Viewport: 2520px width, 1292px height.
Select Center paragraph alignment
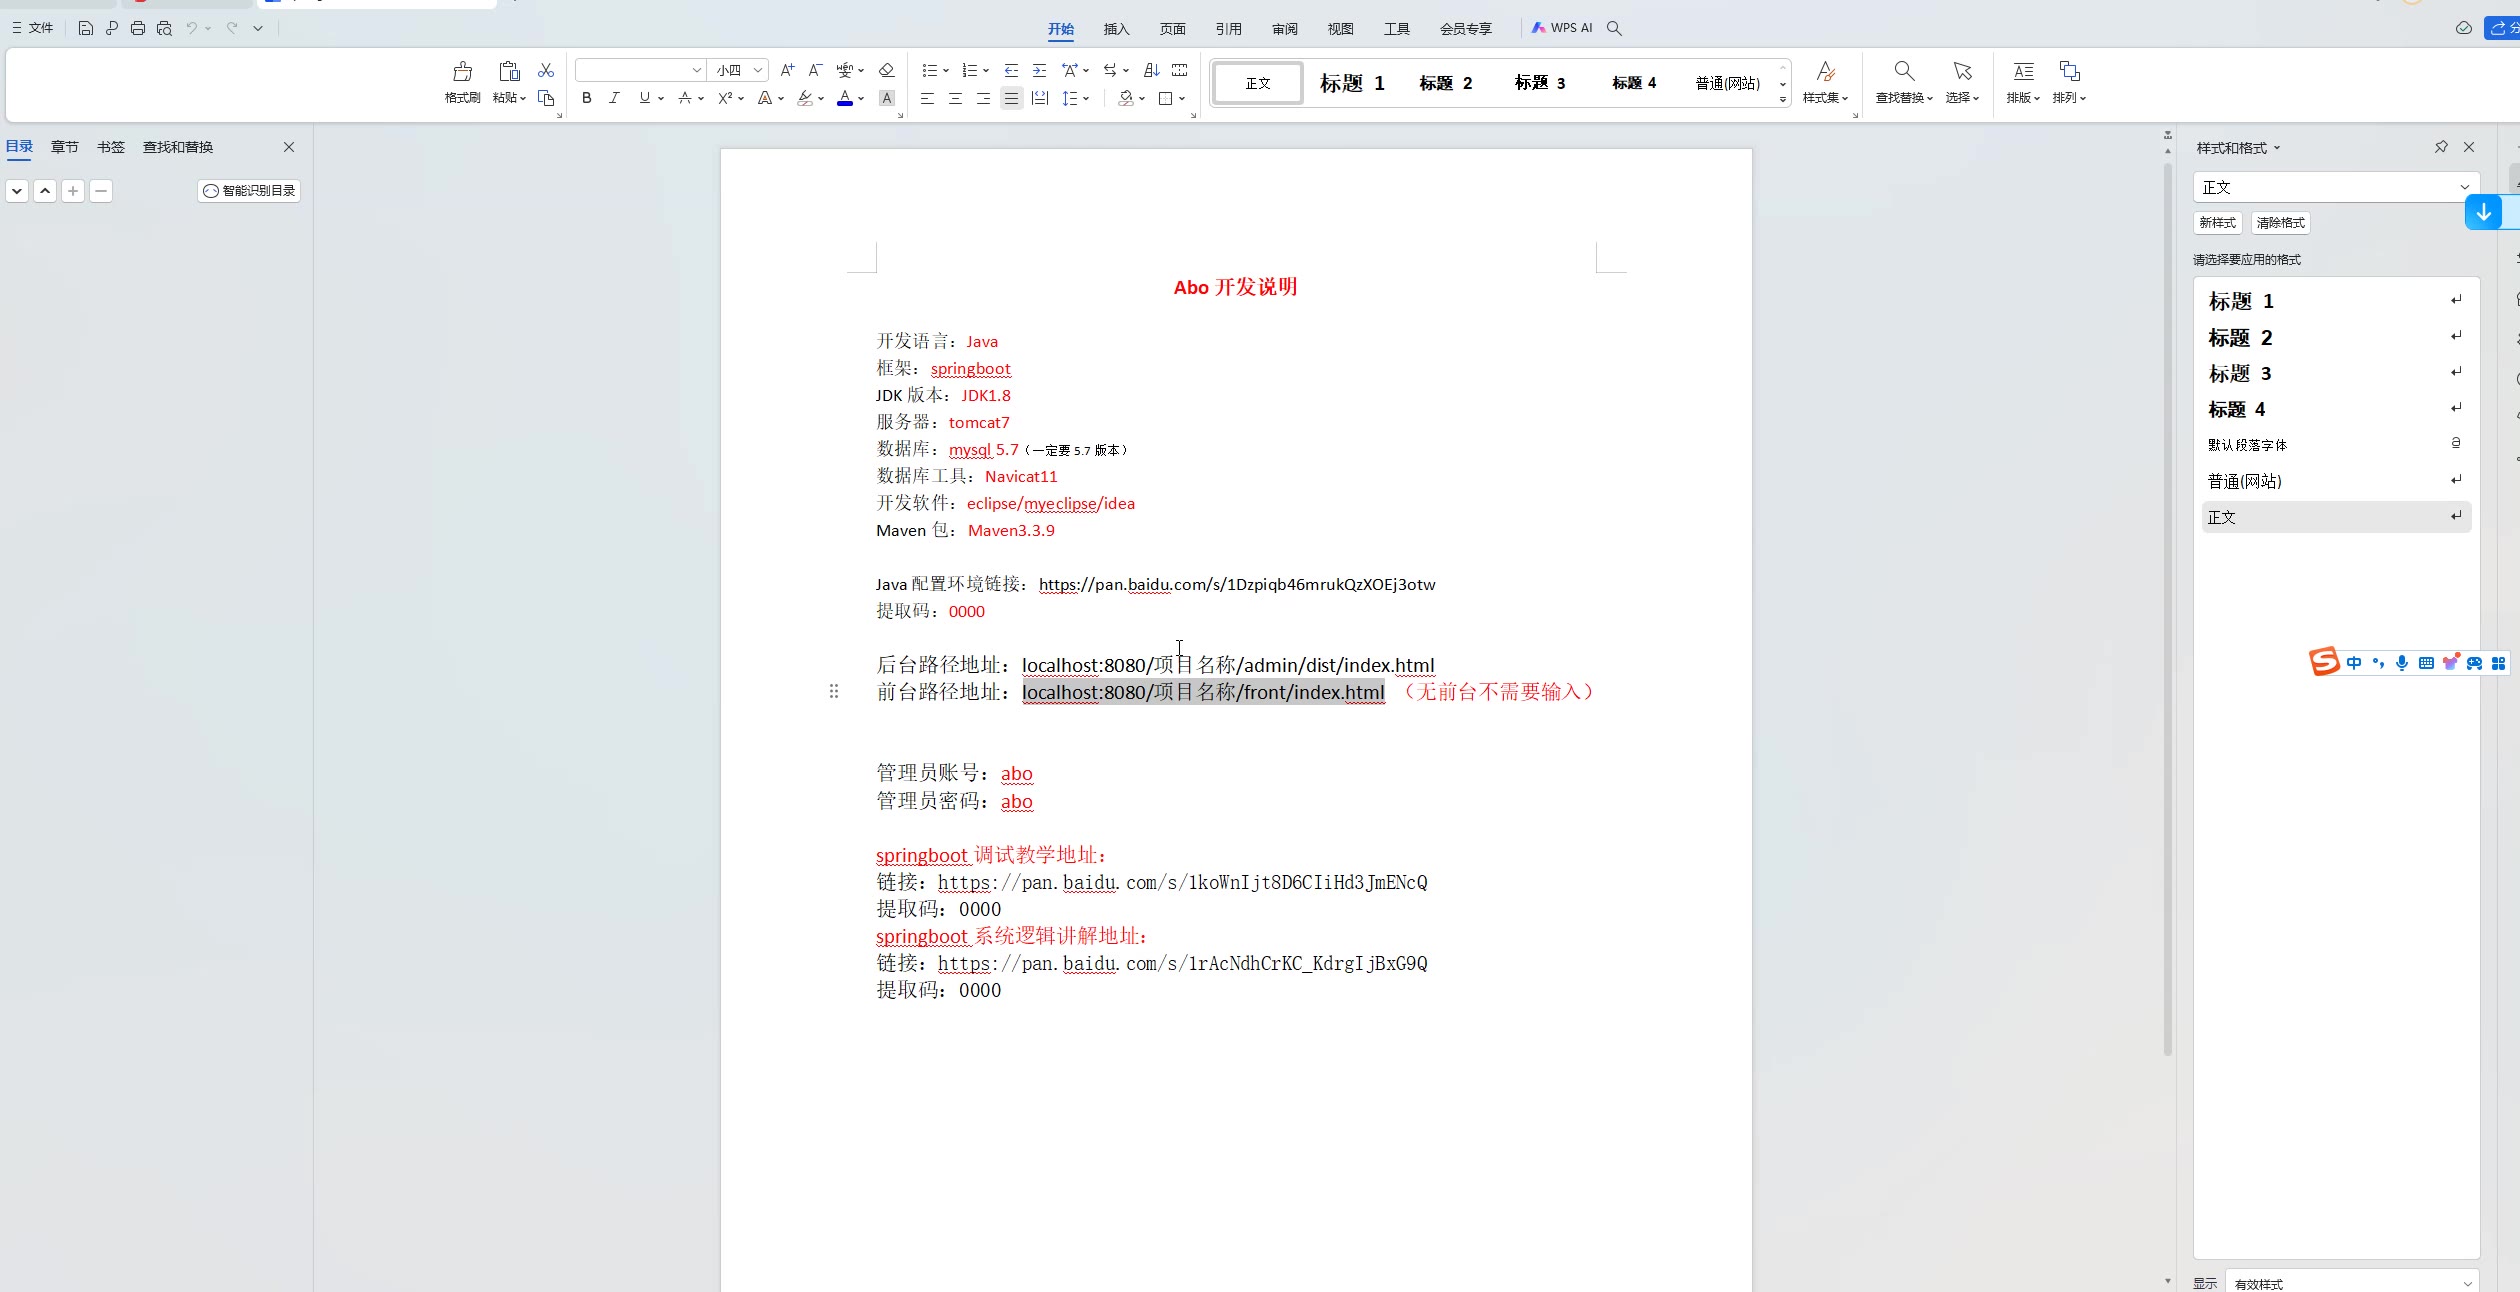(x=955, y=98)
